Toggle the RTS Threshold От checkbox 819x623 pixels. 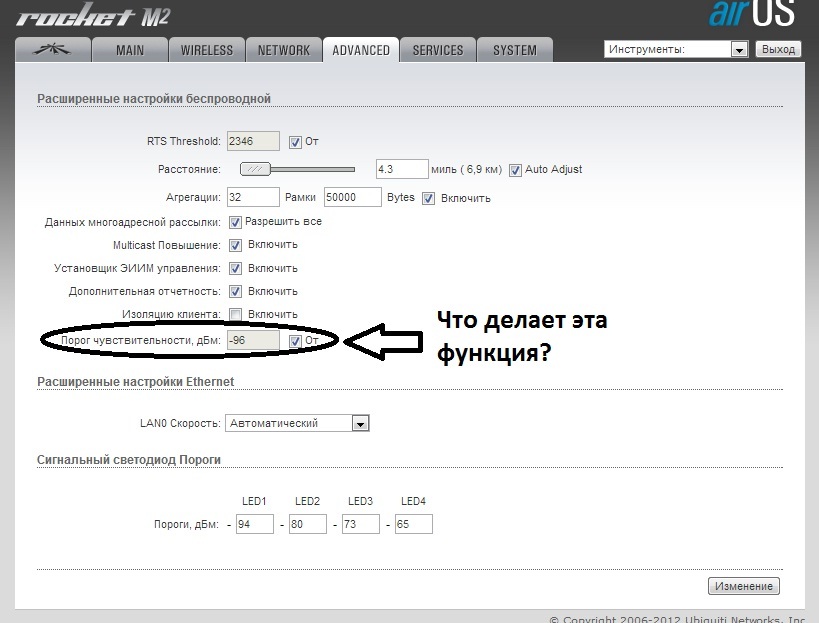coord(295,142)
